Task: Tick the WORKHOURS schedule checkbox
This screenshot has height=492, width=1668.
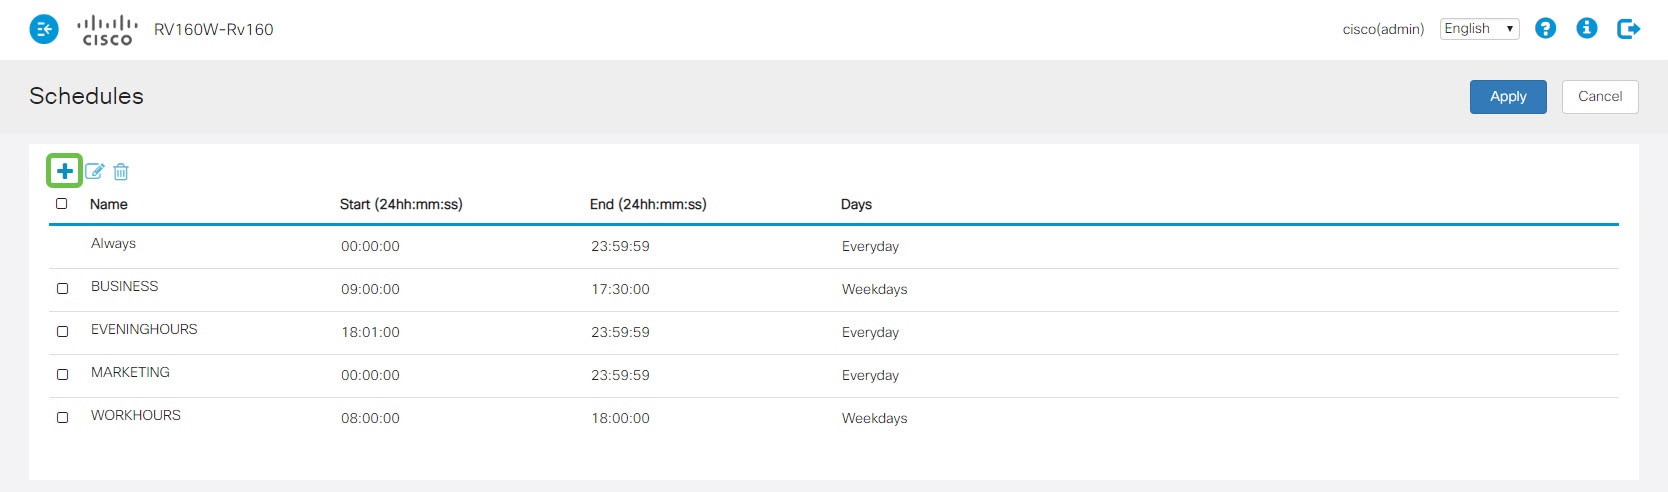Action: click(63, 418)
